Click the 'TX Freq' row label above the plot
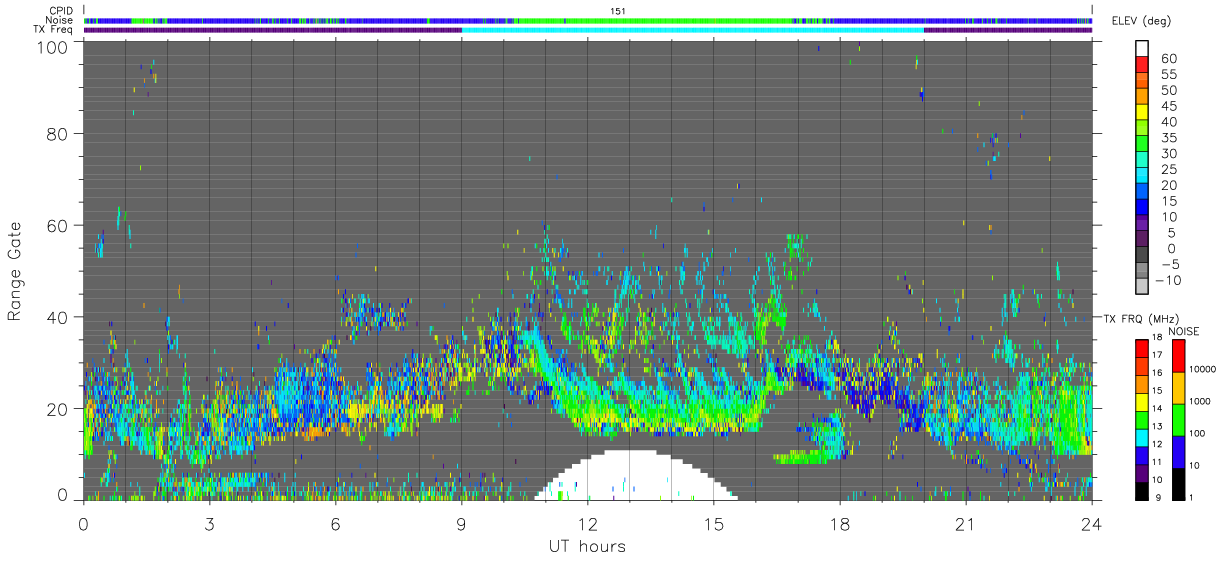Viewport: 1228px width, 567px height. coord(53,30)
